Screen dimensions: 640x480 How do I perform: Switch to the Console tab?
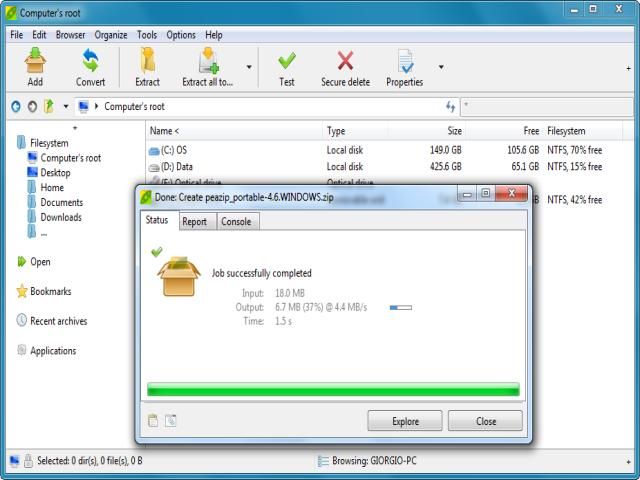tap(236, 222)
